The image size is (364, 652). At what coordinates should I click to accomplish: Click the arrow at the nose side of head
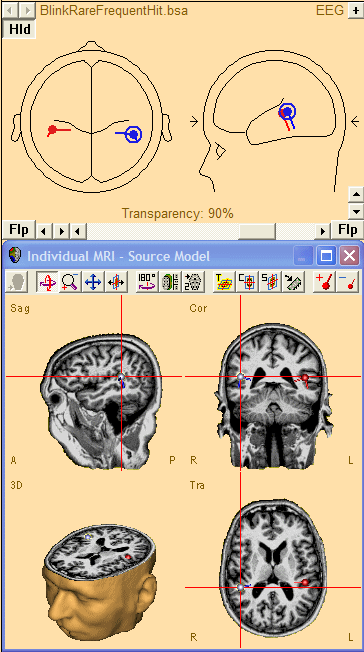pyautogui.click(x=194, y=121)
